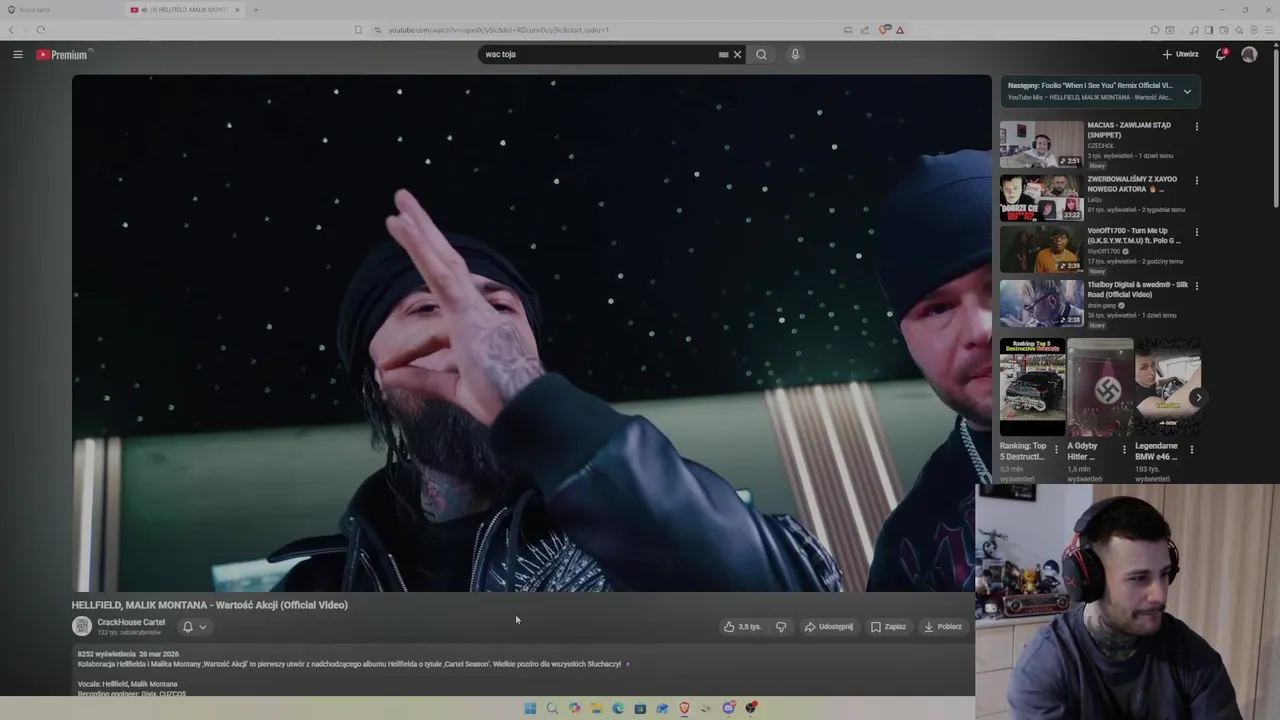Viewport: 1280px width, 720px height.
Task: Open VonOff1700 - Turn Me Up title
Action: (1134, 236)
